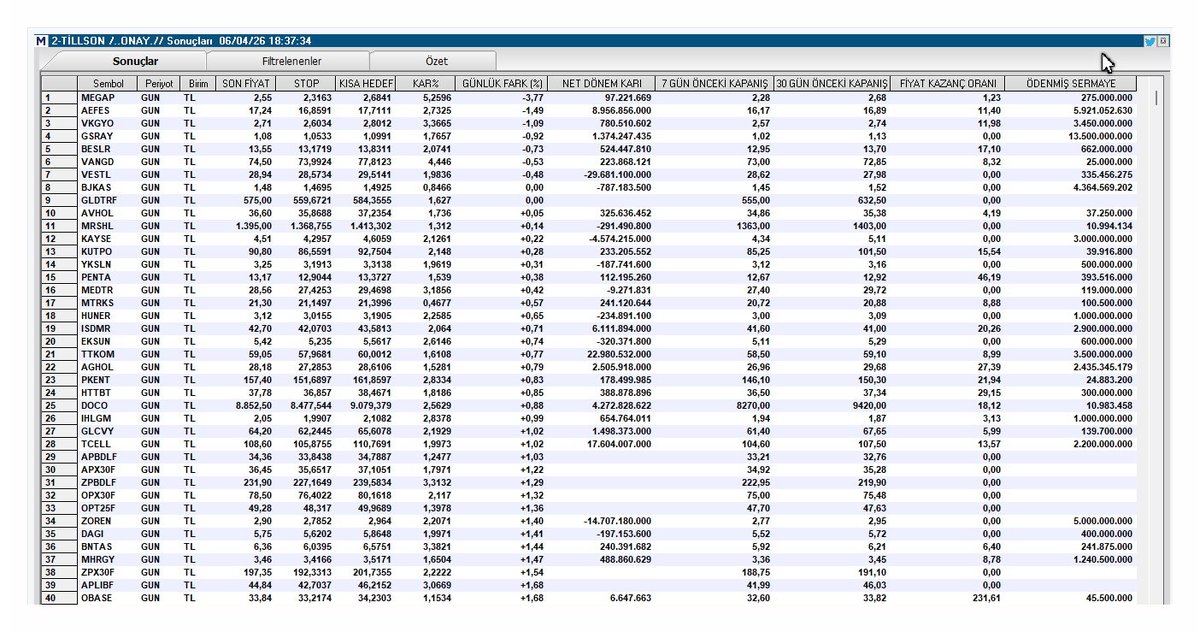Viewport: 1200px width, 632px height.
Task: Select the IHLGM symbol cell
Action: tap(108, 418)
